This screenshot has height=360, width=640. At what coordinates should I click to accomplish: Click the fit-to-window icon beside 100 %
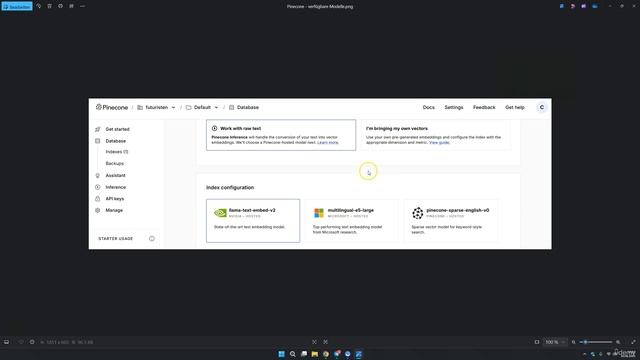click(537, 342)
